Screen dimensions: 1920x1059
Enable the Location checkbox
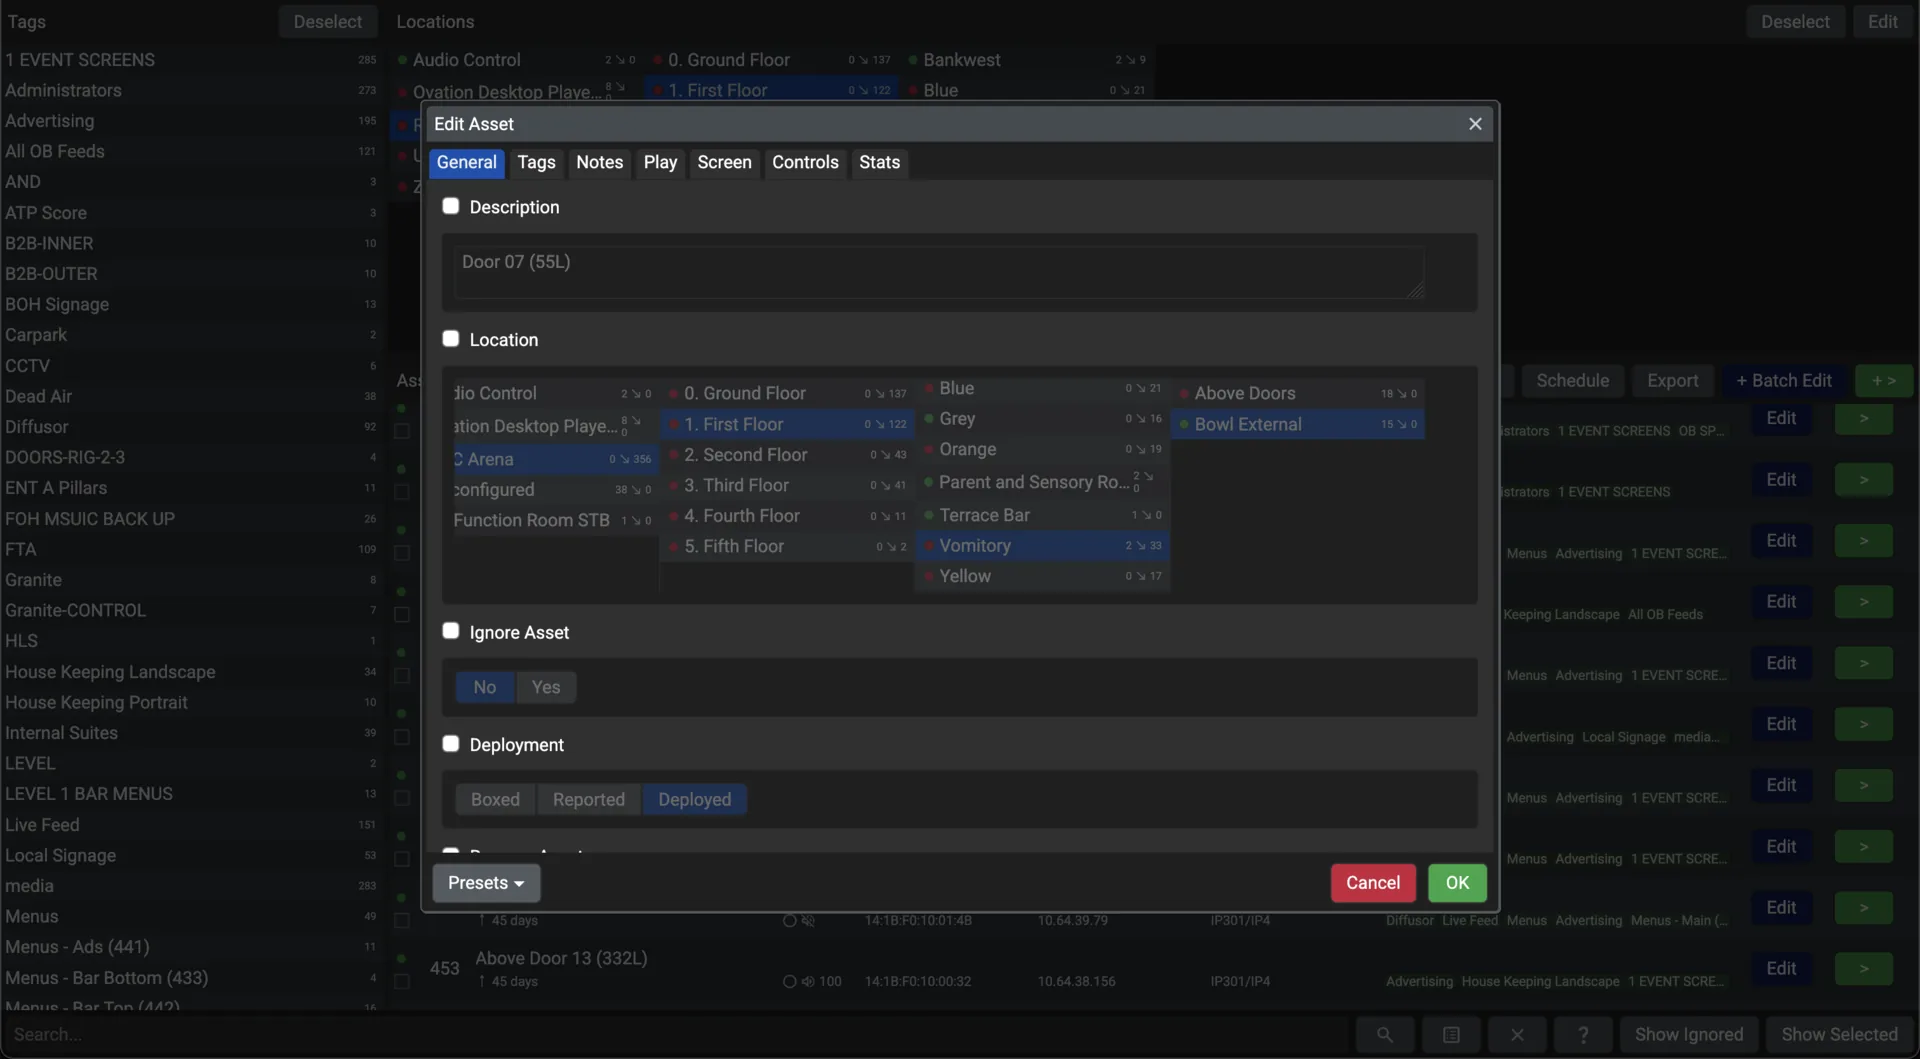(451, 339)
